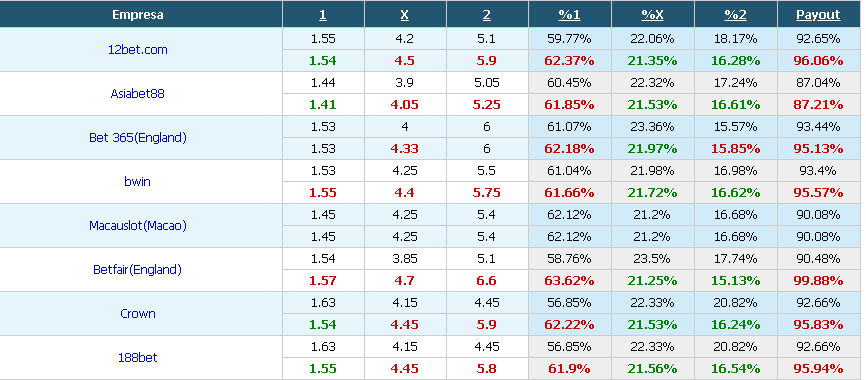Viewport: 866px width, 380px height.
Task: Open the Crown bookmaker link
Action: tap(138, 313)
